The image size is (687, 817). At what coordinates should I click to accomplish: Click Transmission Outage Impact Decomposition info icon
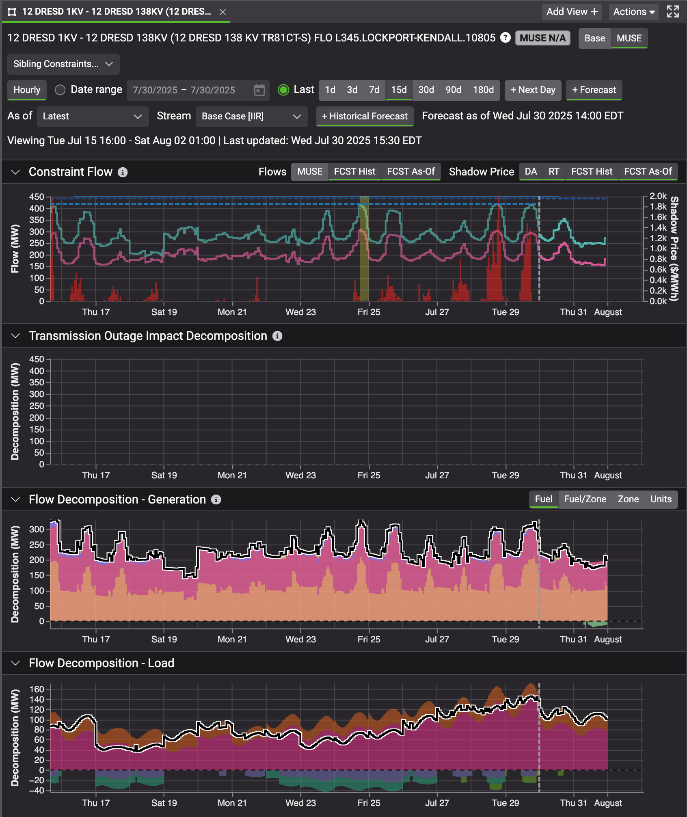tap(277, 336)
